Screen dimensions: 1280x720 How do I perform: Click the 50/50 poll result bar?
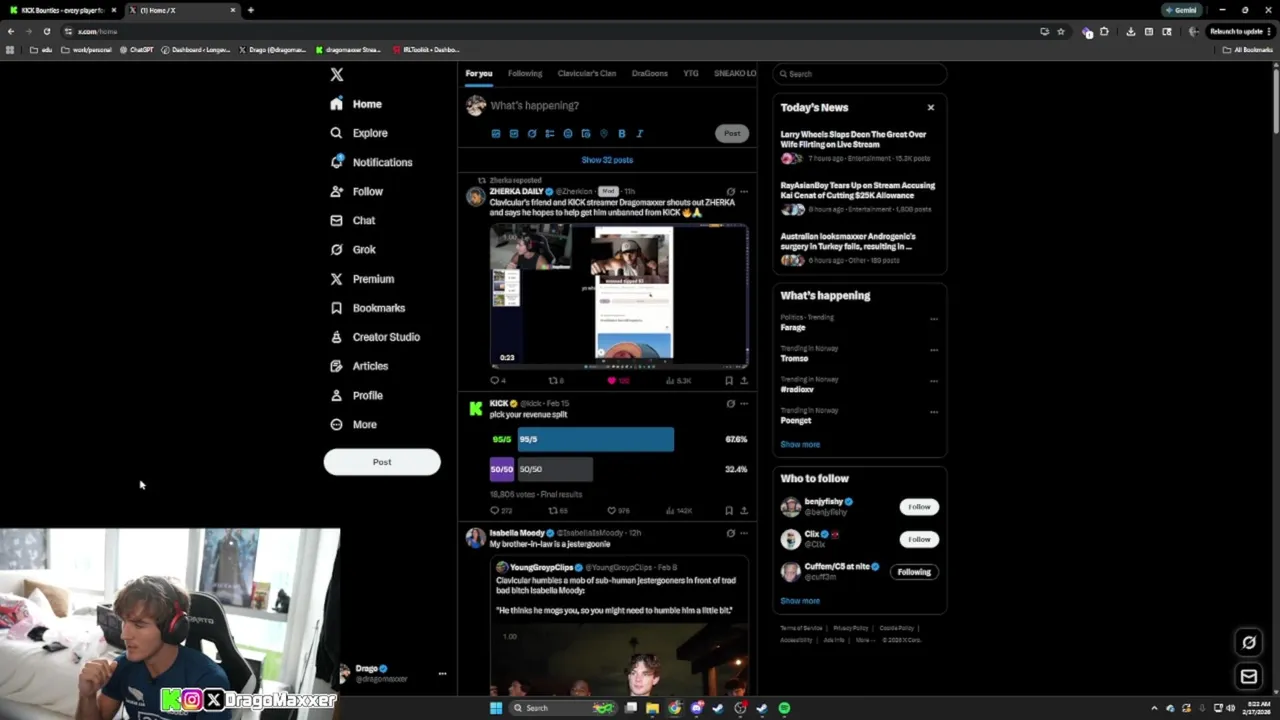click(555, 469)
